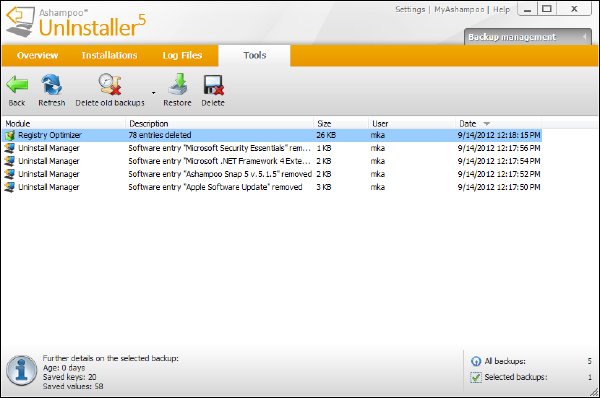
Task: Maximize the UnInstaller window
Action: click(547, 9)
